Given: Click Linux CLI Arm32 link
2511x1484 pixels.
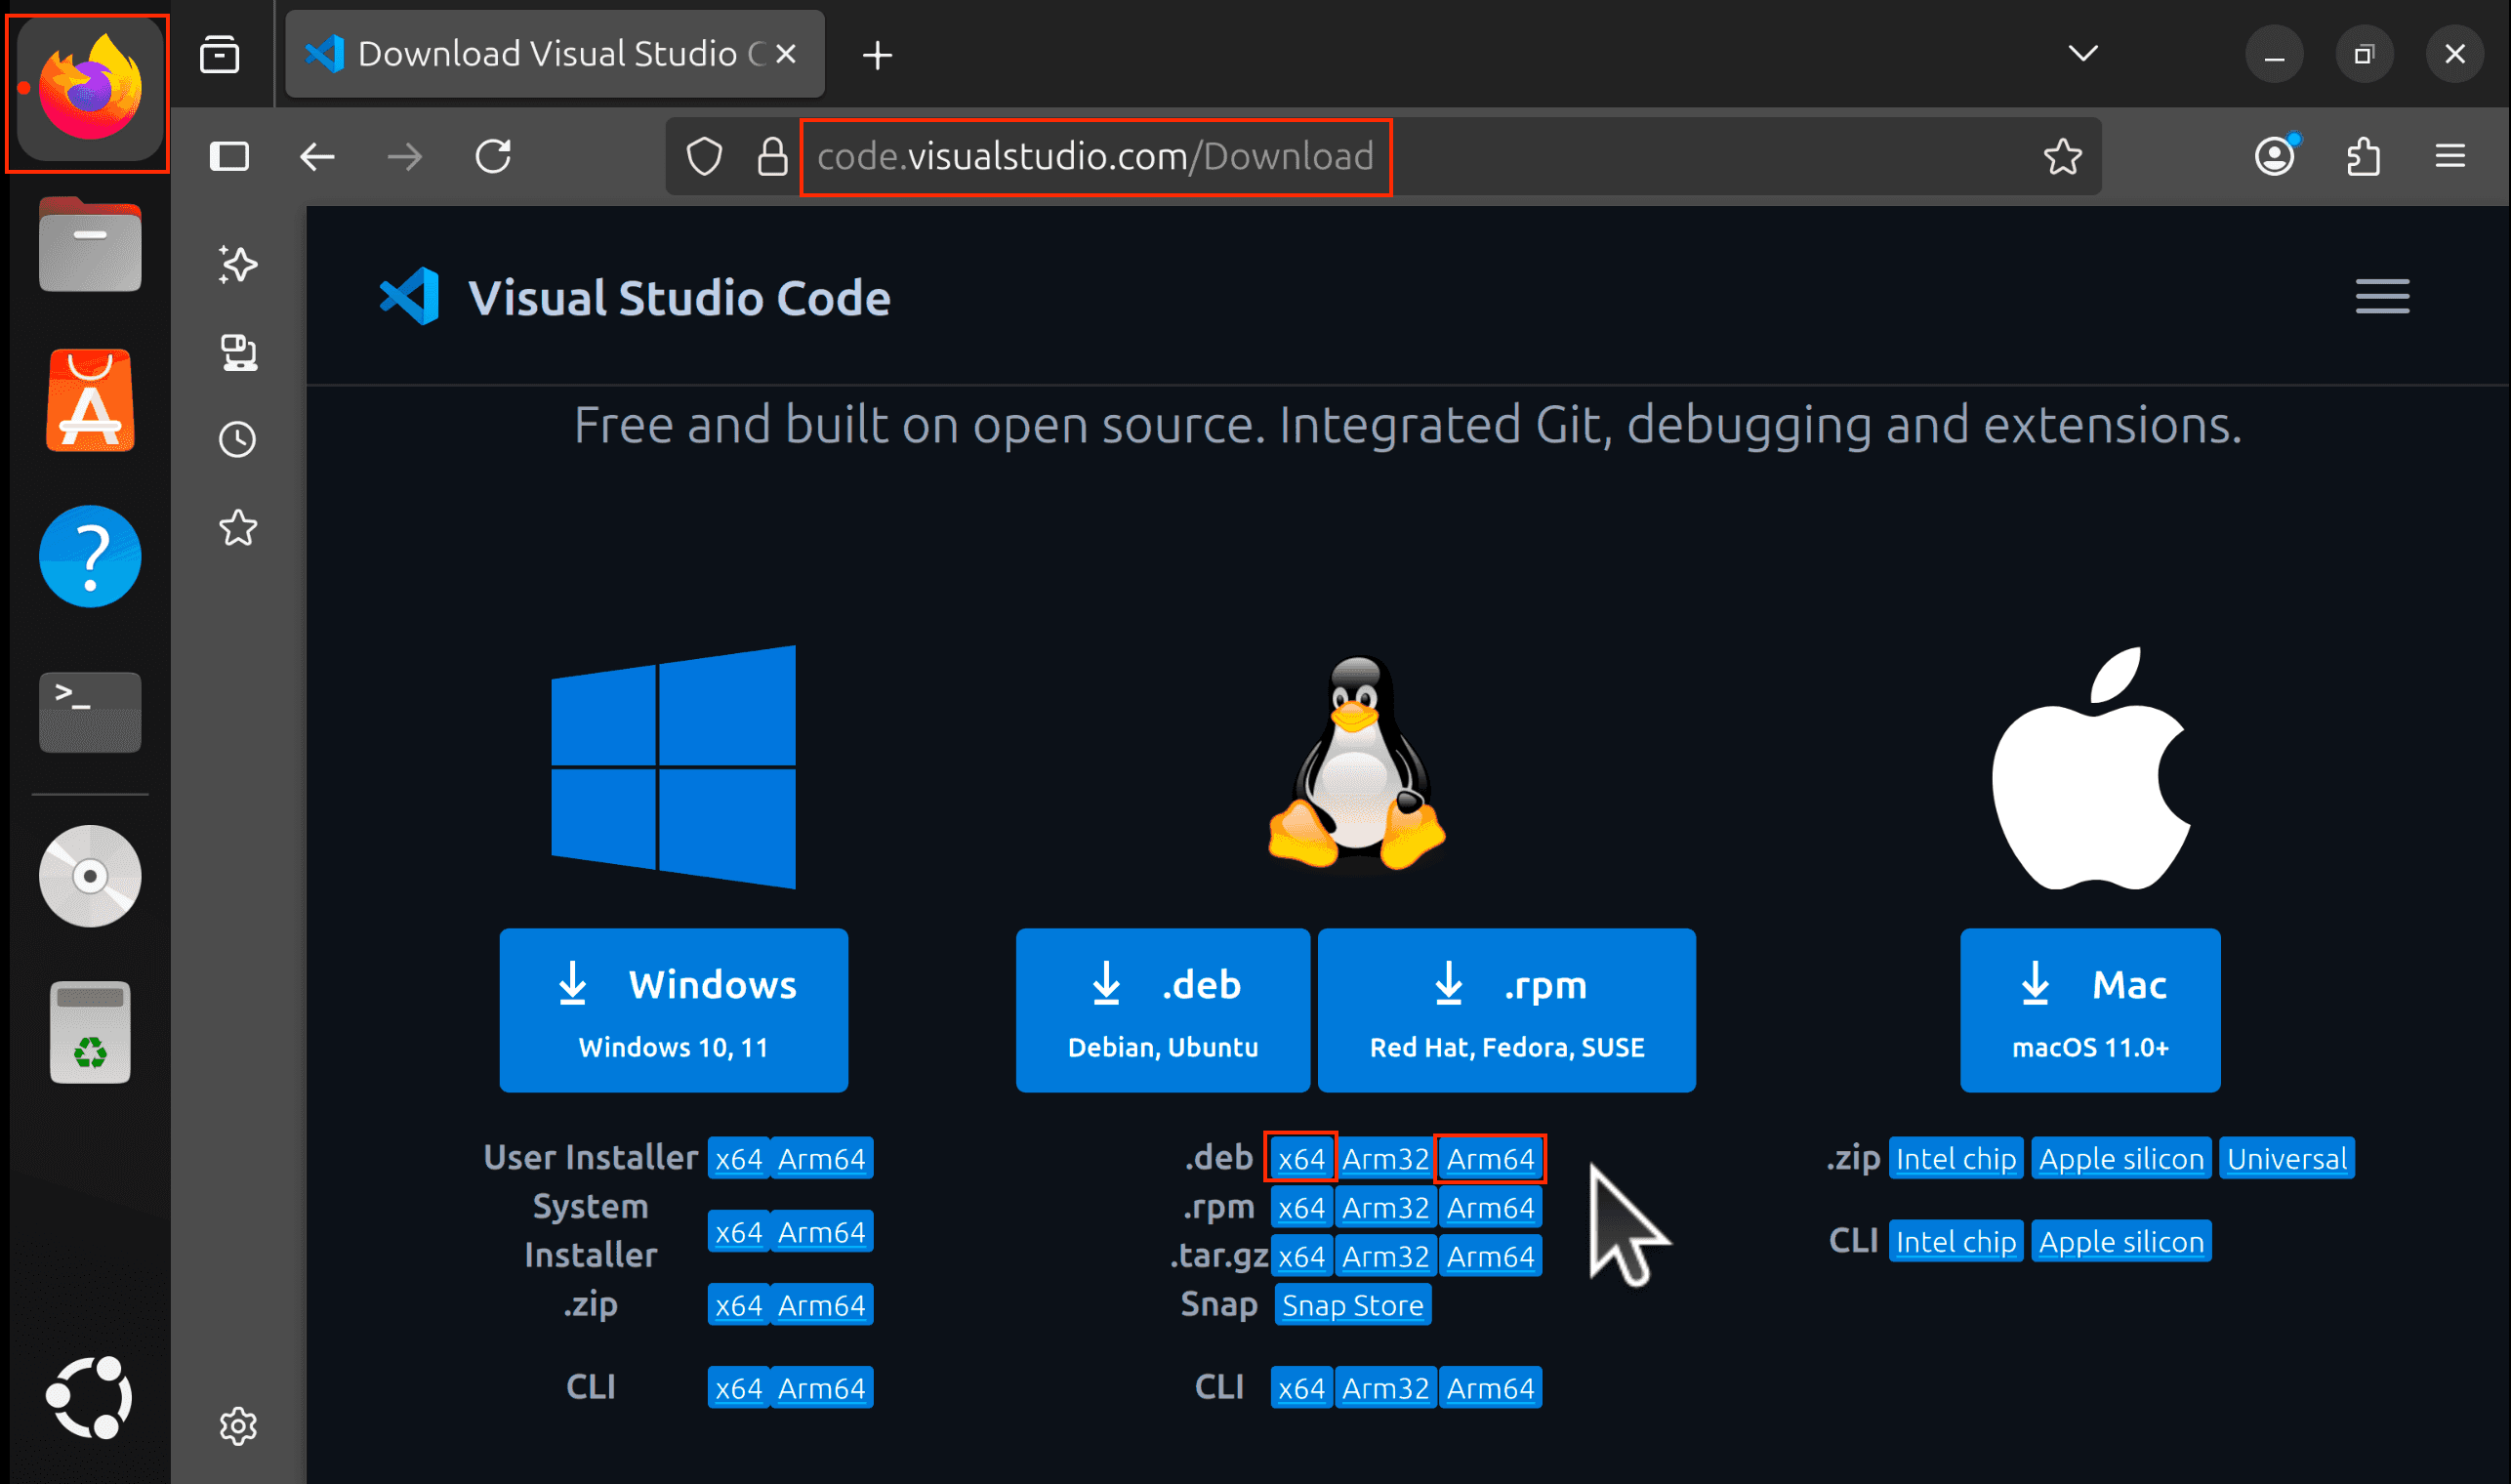Looking at the screenshot, I should tap(1385, 1387).
